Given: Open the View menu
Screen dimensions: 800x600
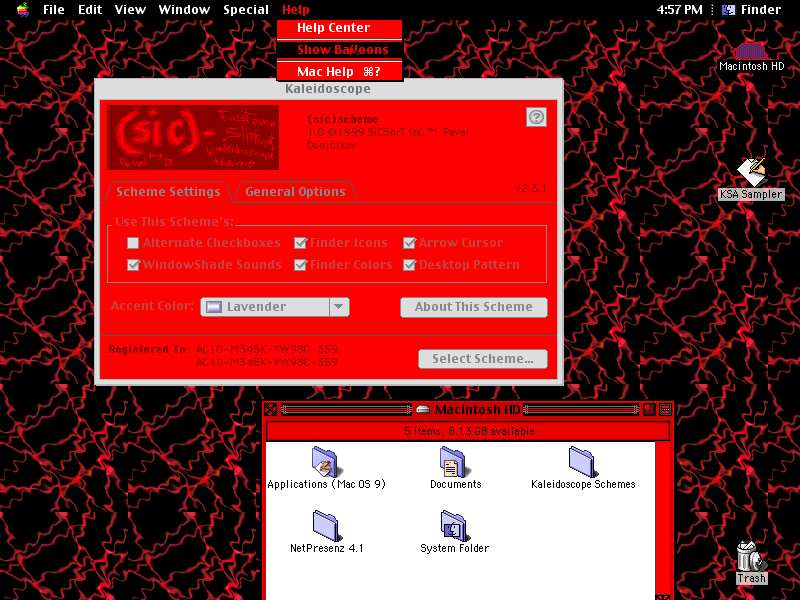Looking at the screenshot, I should coord(130,10).
